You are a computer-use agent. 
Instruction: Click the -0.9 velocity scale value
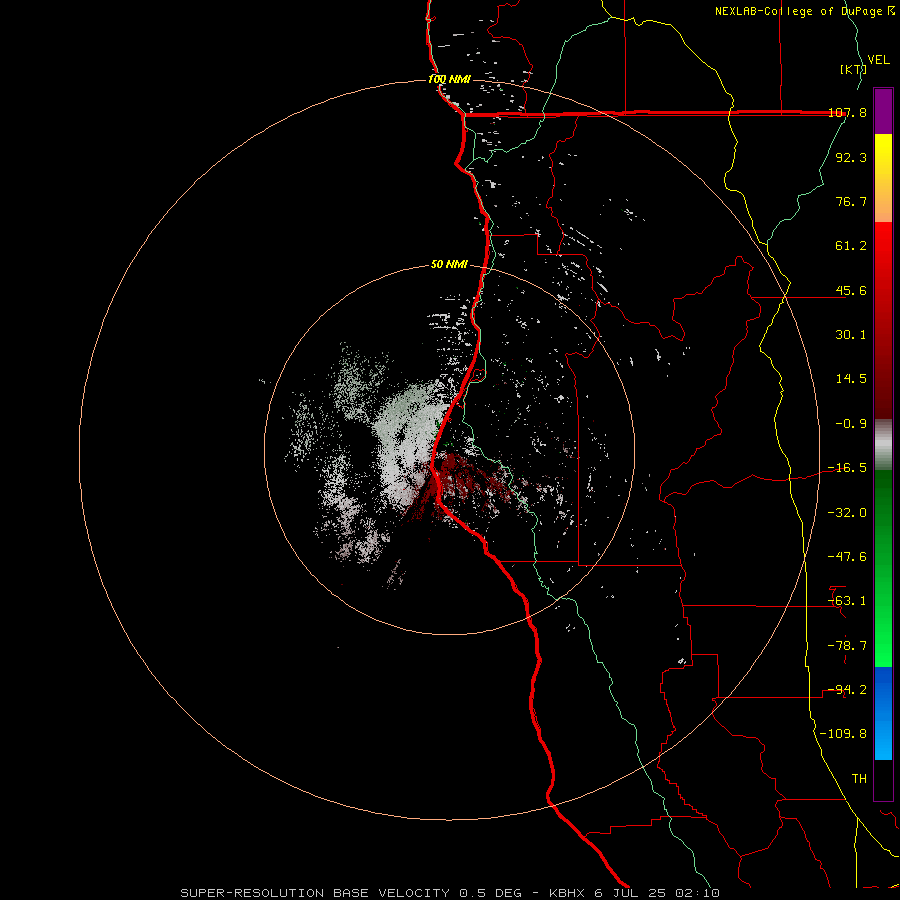851,424
